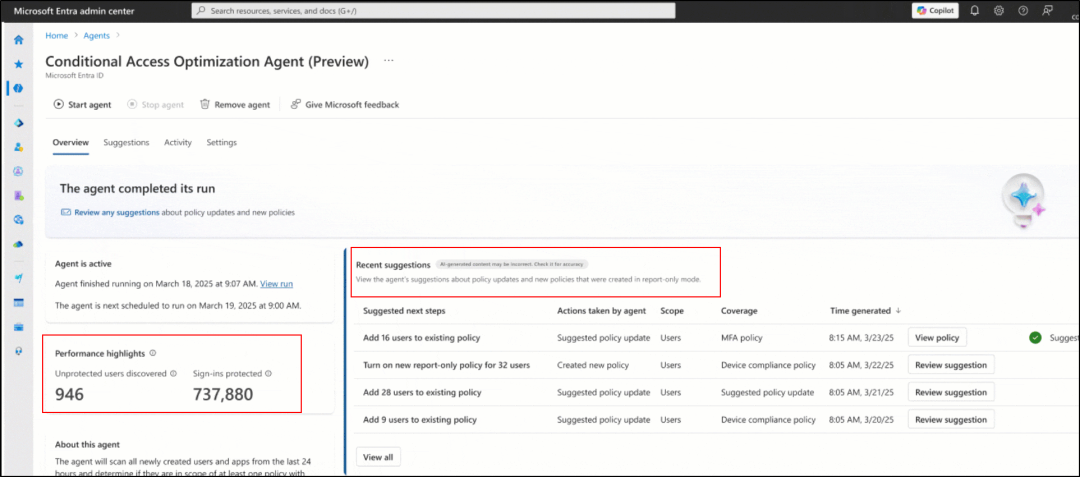Open the circled-person sidebar icon
Image resolution: width=1080 pixels, height=477 pixels.
pyautogui.click(x=19, y=171)
